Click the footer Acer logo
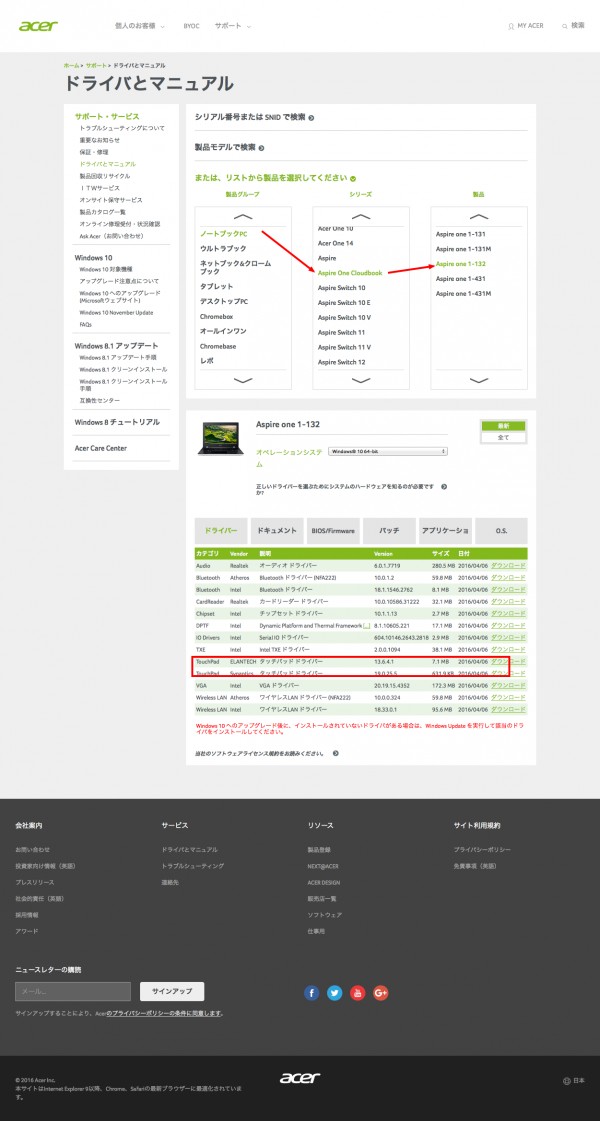This screenshot has height=1121, width=600. pos(300,1077)
